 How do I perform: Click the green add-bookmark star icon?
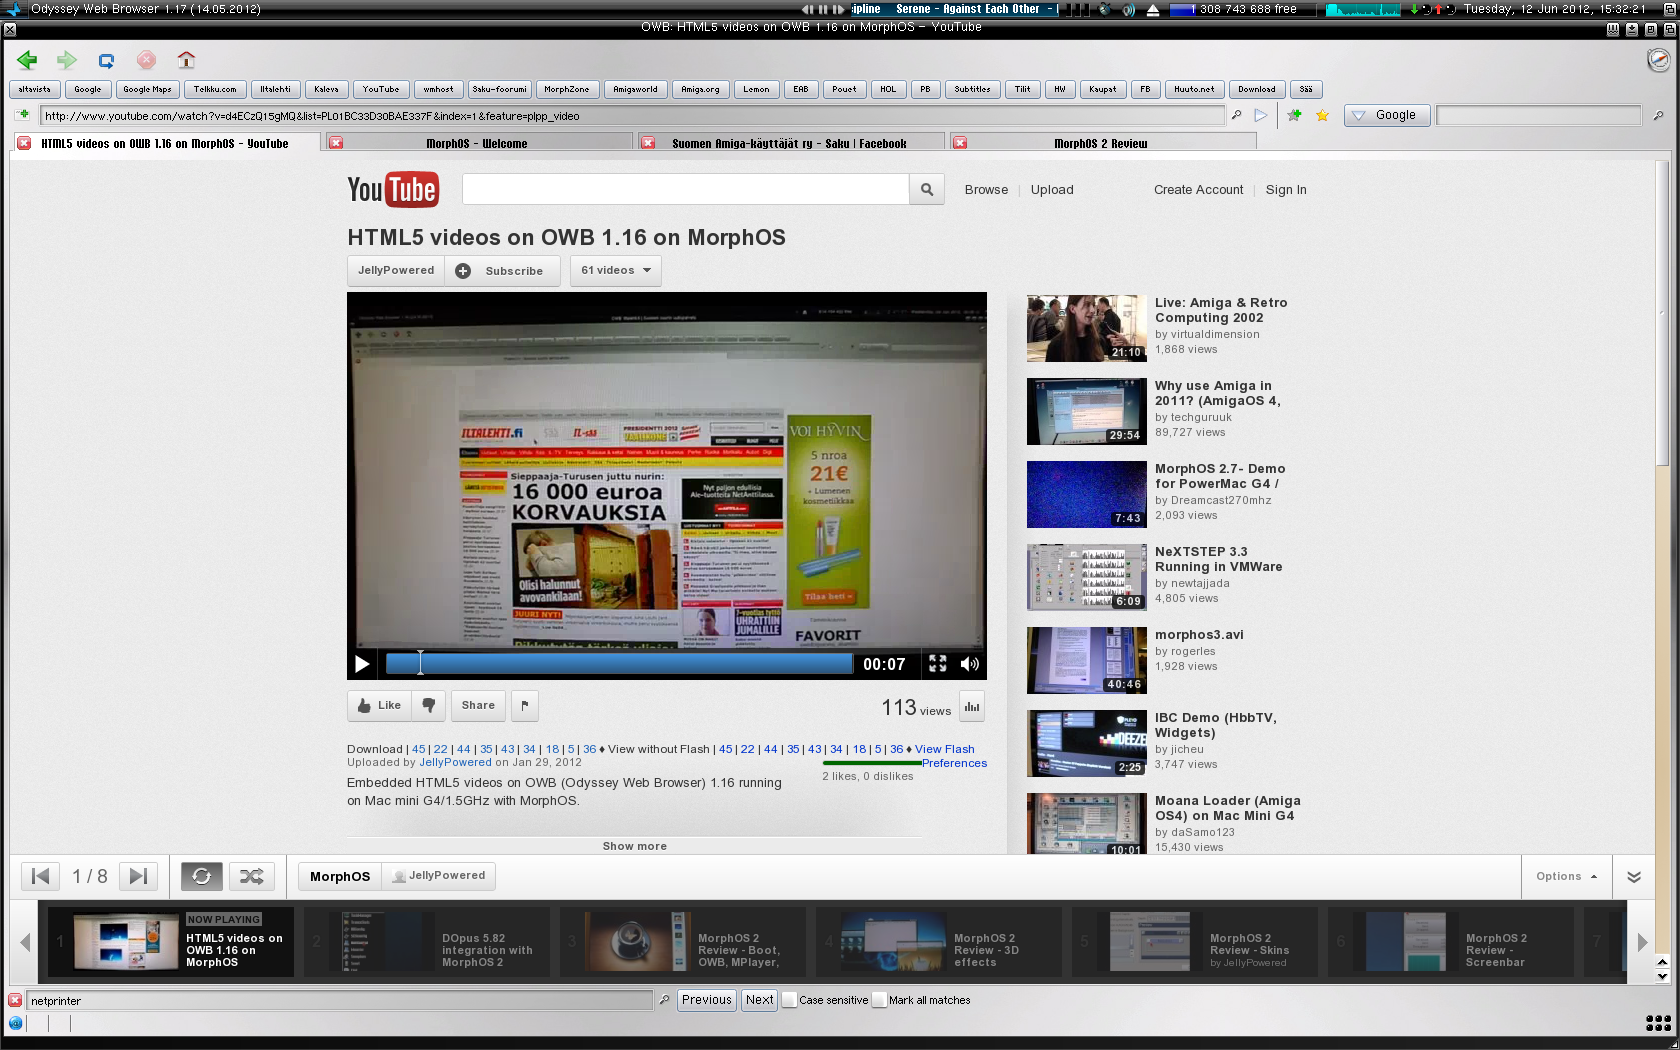pos(1294,116)
